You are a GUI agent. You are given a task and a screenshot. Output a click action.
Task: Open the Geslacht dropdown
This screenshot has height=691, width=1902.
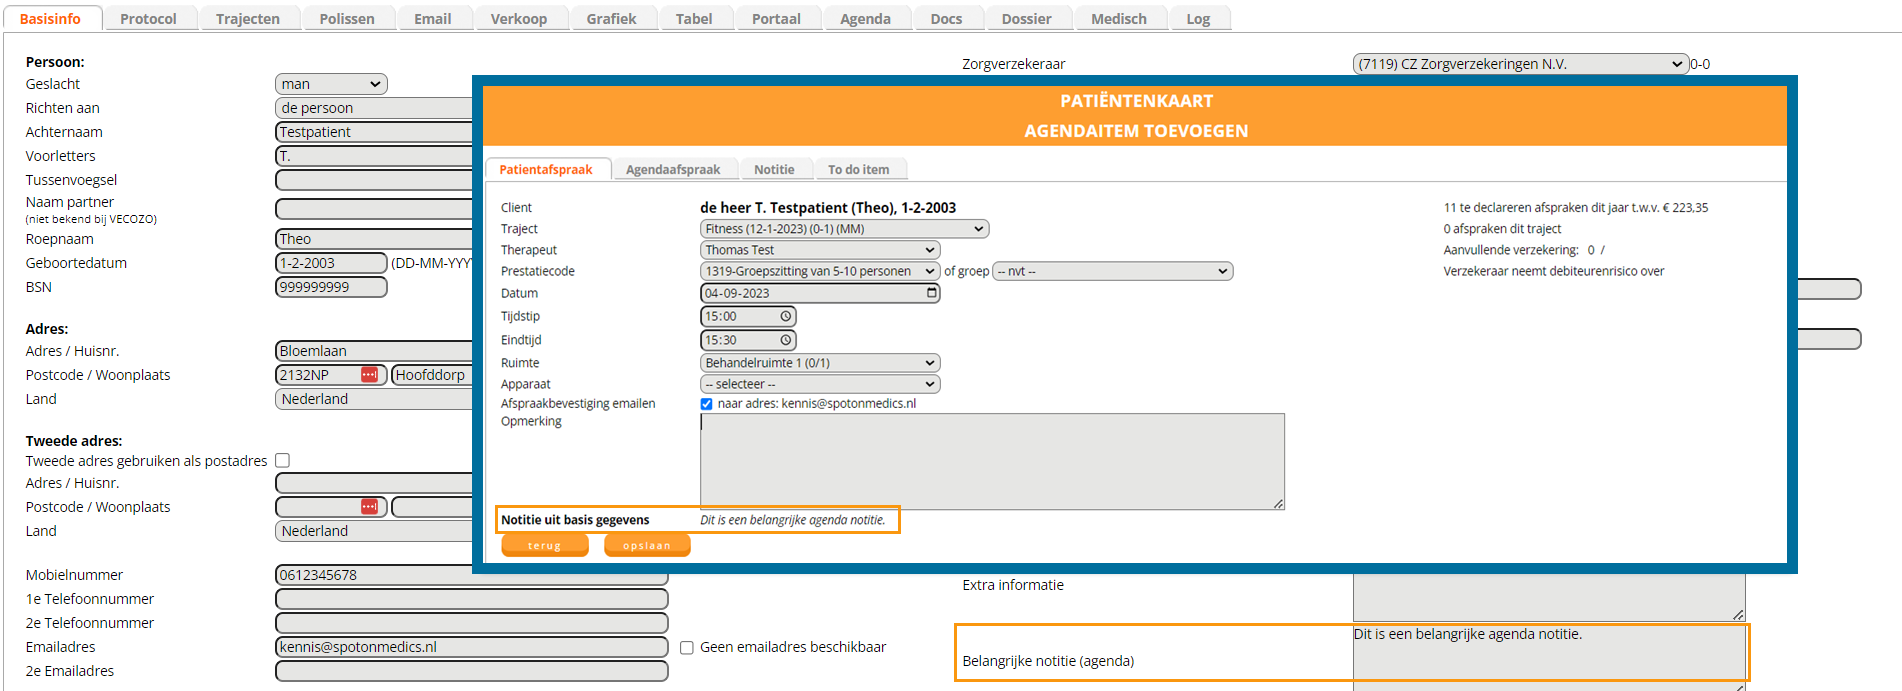(331, 84)
